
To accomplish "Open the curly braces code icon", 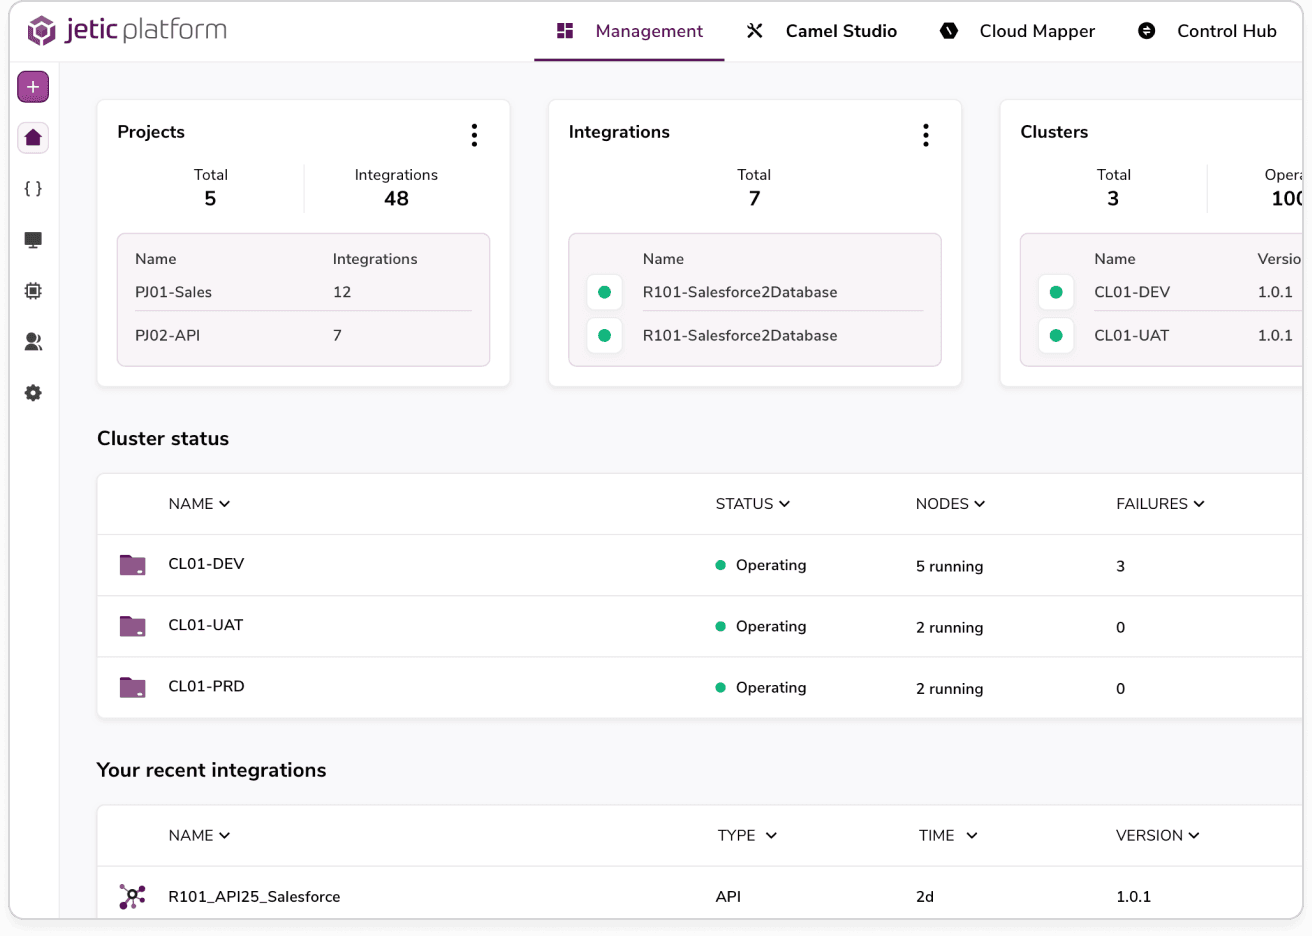I will click(x=33, y=189).
